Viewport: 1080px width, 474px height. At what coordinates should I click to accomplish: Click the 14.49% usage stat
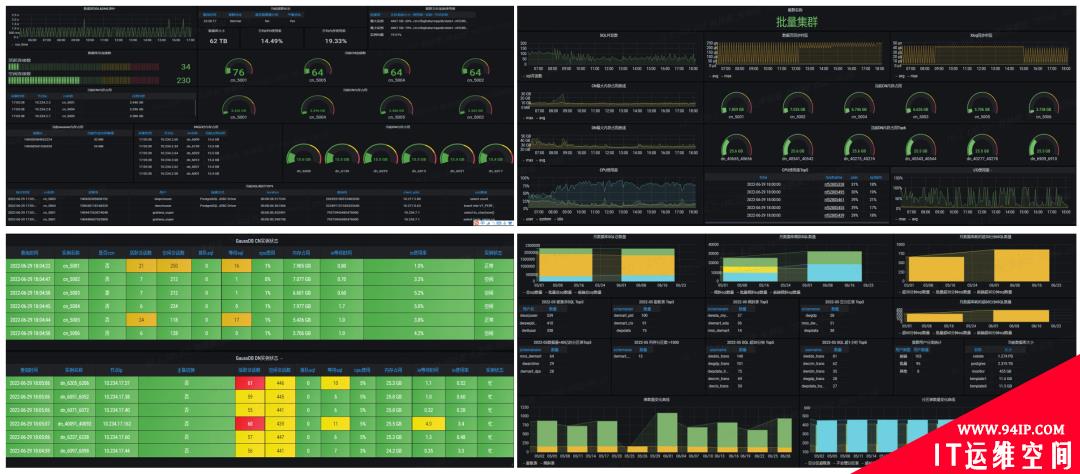pyautogui.click(x=271, y=41)
